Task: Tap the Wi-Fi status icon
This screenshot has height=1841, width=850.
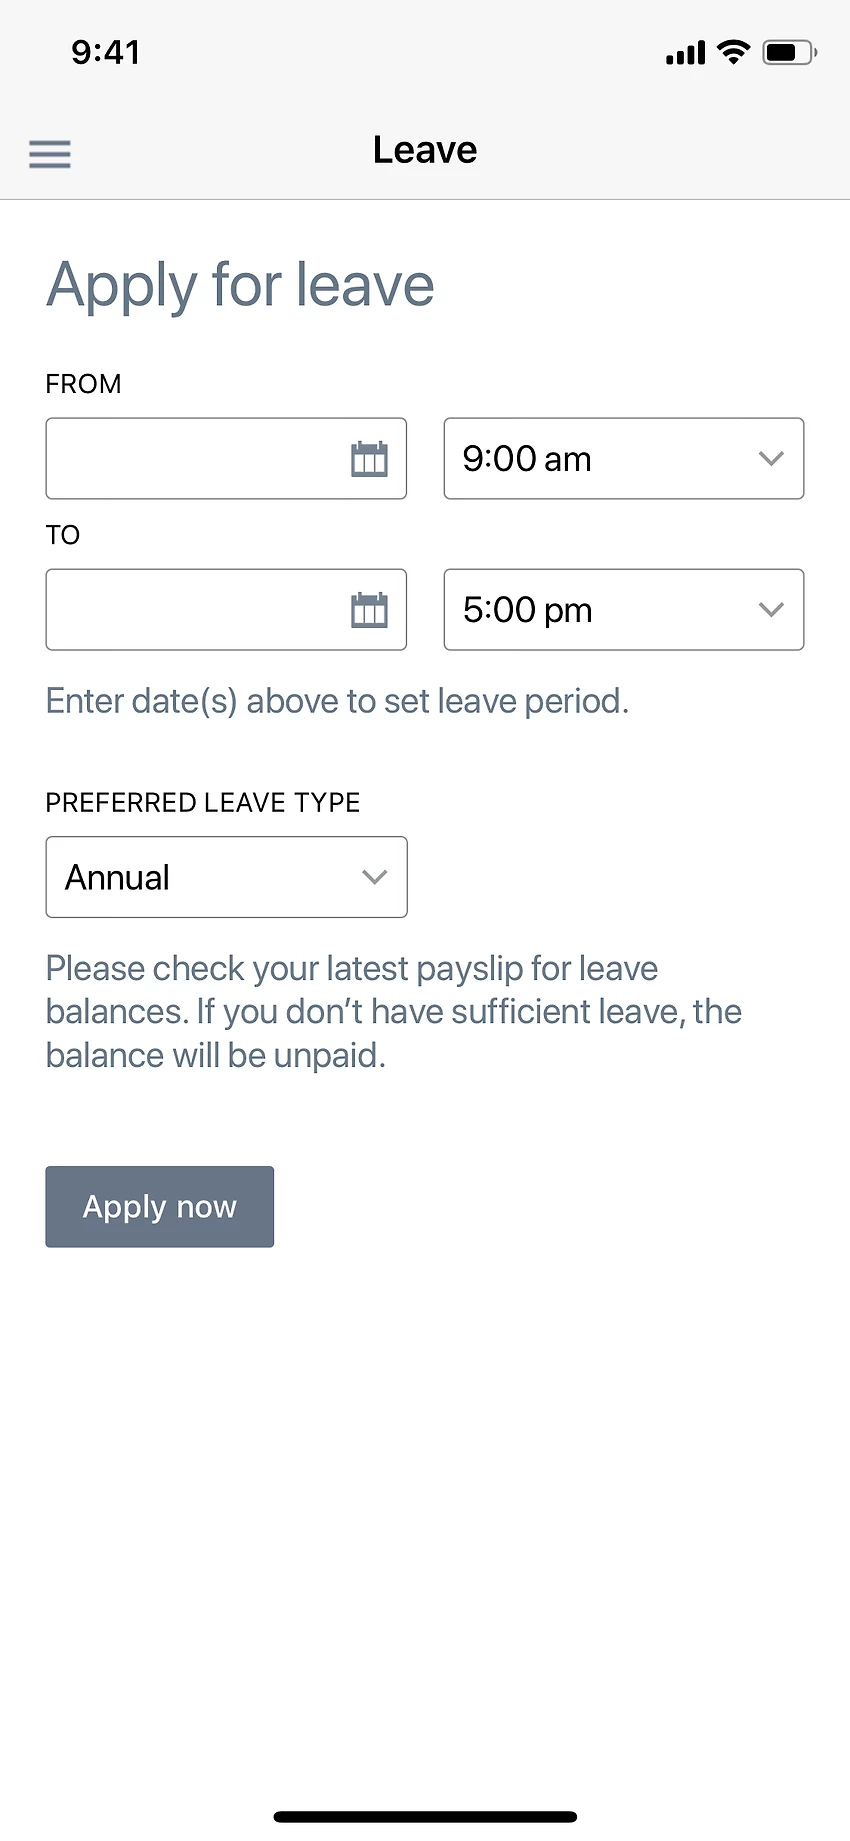Action: coord(734,53)
